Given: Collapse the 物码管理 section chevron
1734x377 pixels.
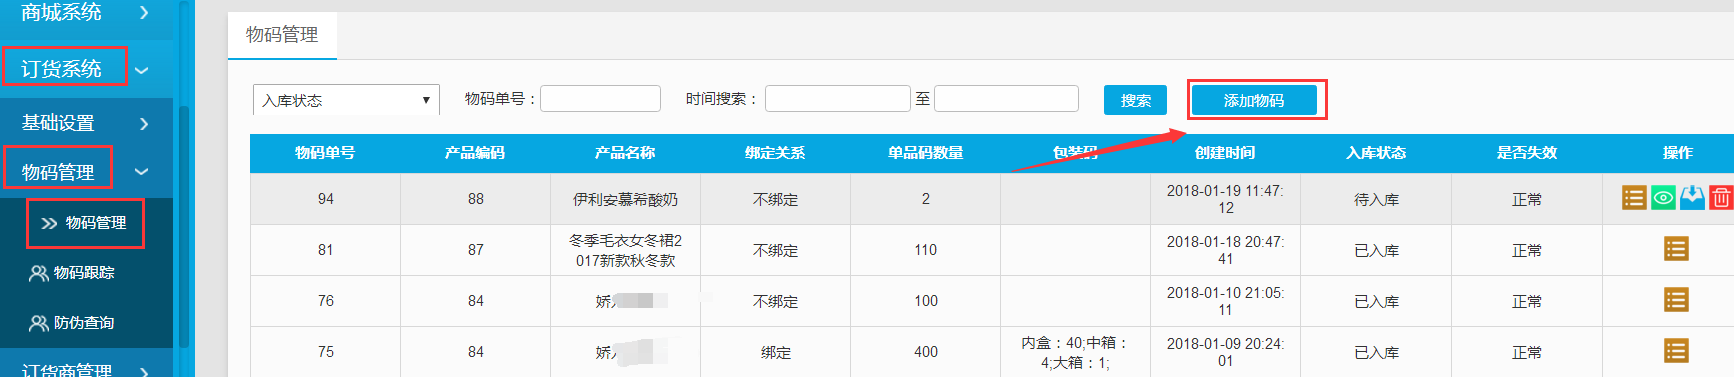Looking at the screenshot, I should (x=142, y=172).
